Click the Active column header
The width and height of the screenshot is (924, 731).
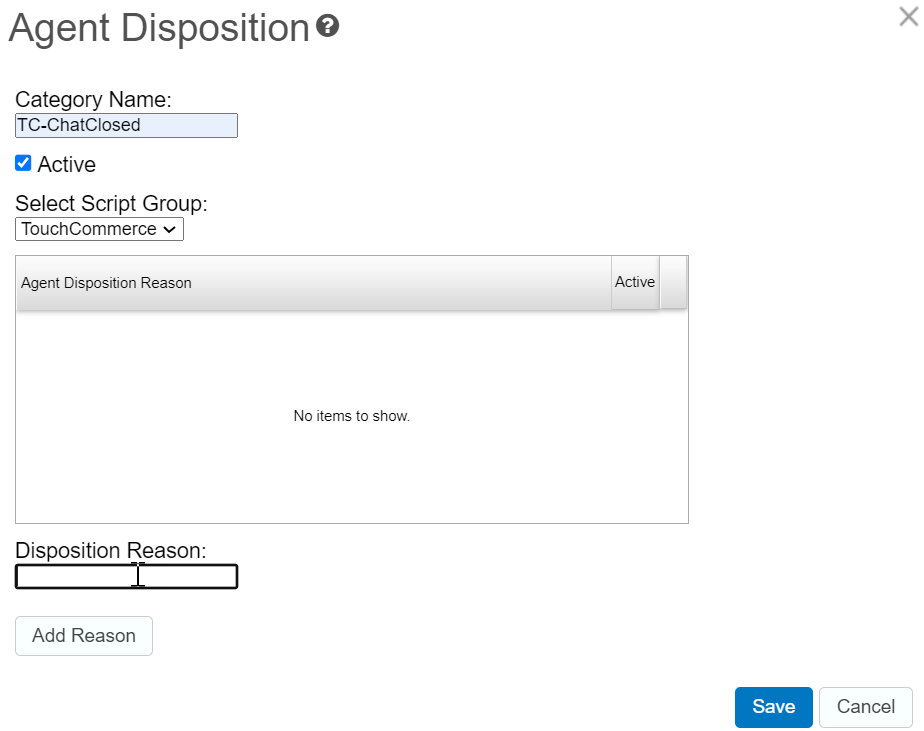635,282
